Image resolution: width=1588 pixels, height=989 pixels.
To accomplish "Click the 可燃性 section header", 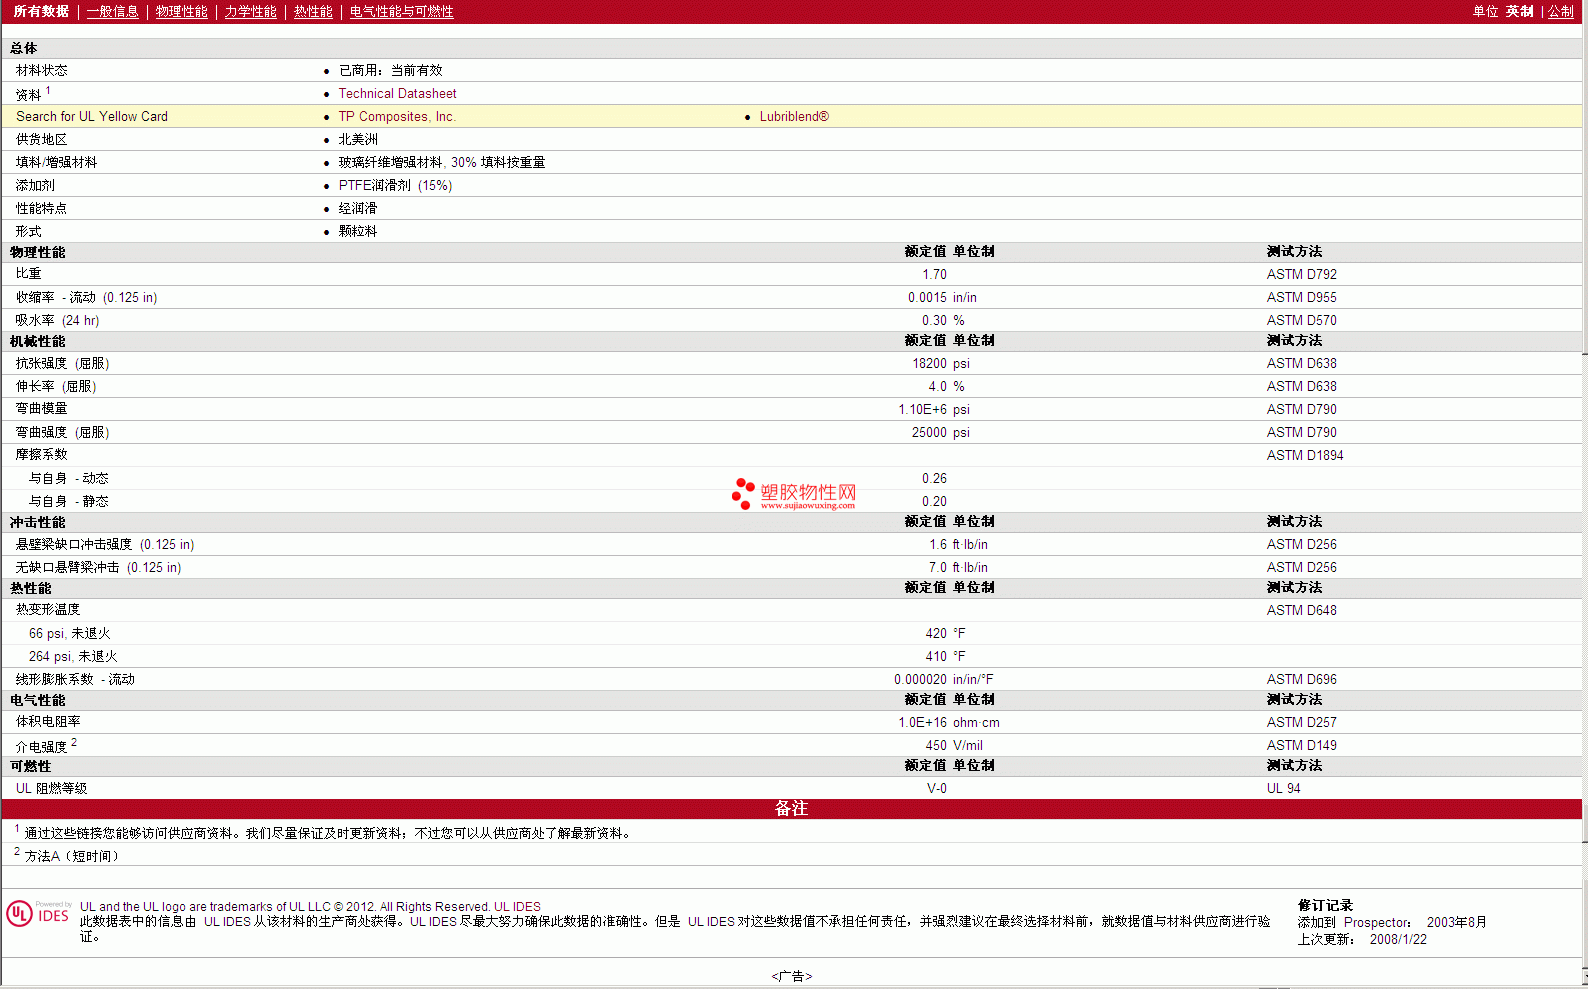I will pos(30,766).
